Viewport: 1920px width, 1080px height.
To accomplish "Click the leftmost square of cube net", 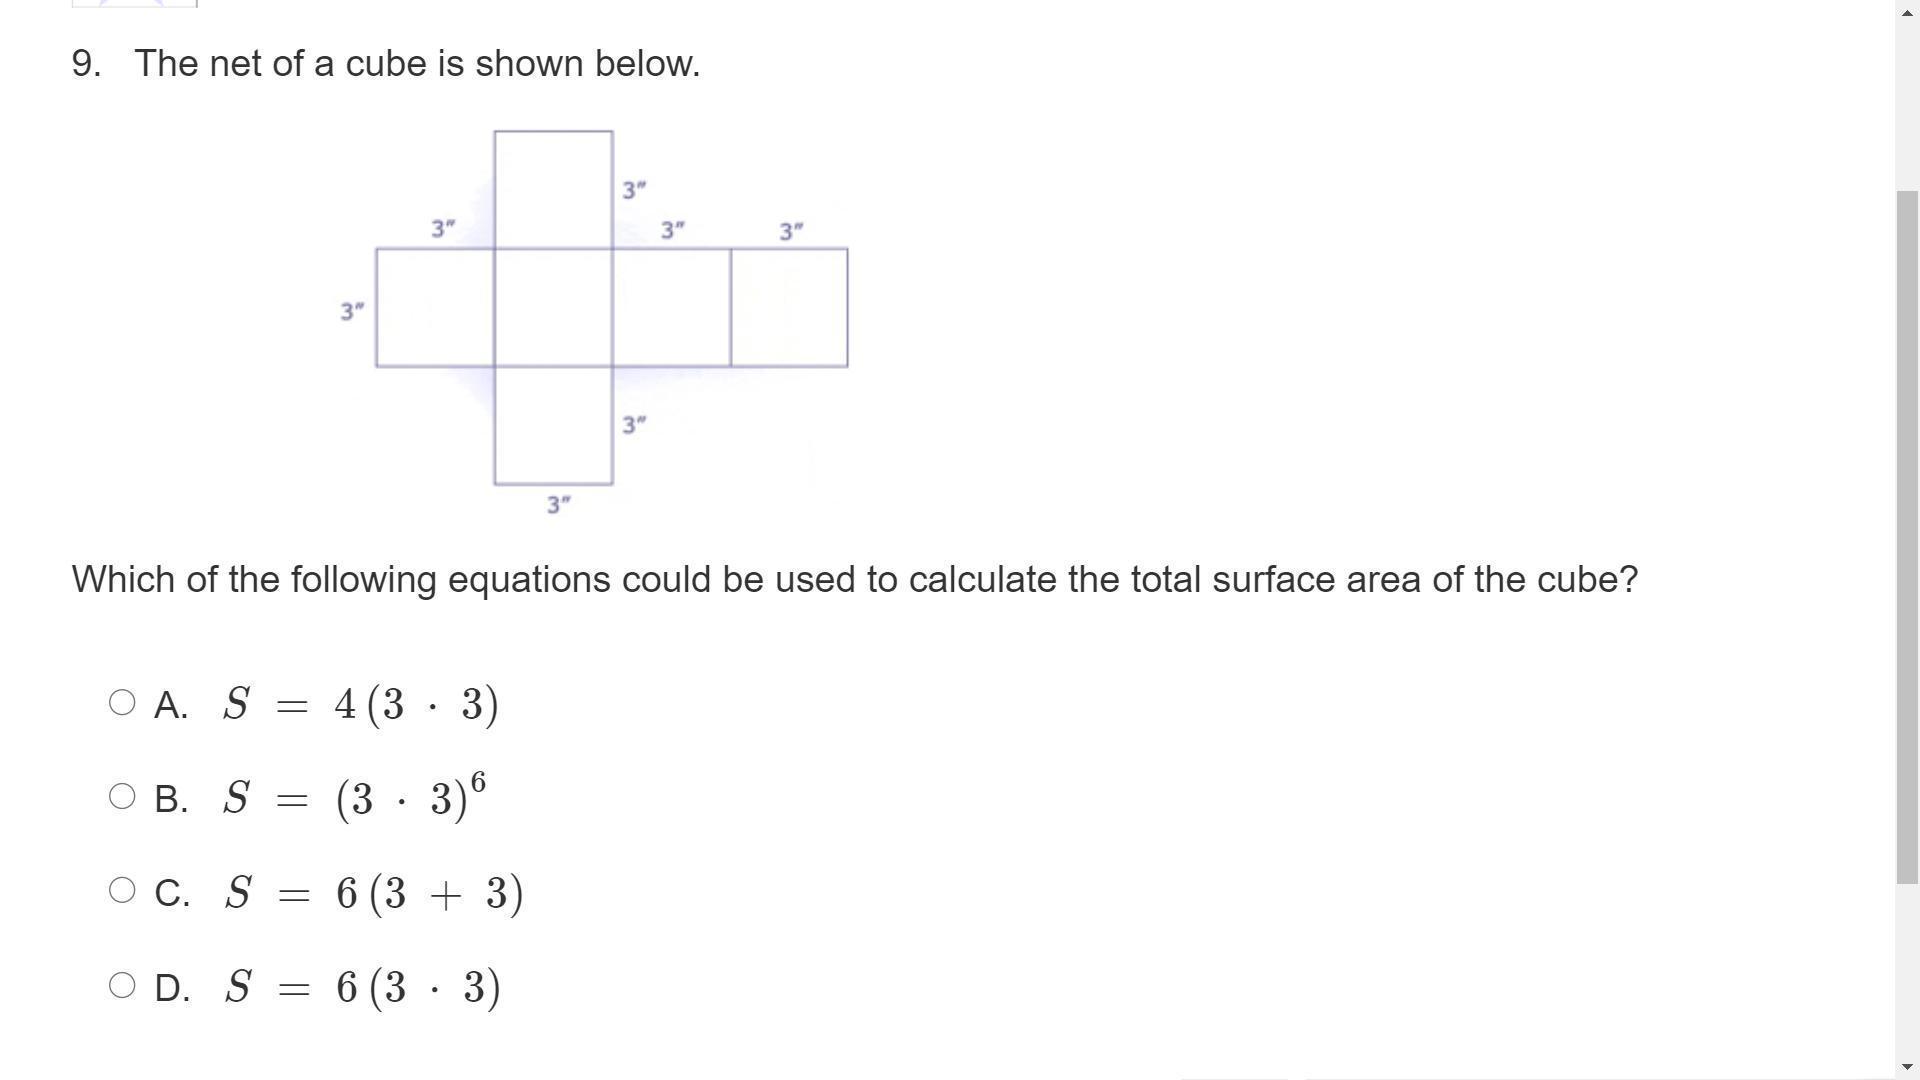I will click(x=435, y=308).
